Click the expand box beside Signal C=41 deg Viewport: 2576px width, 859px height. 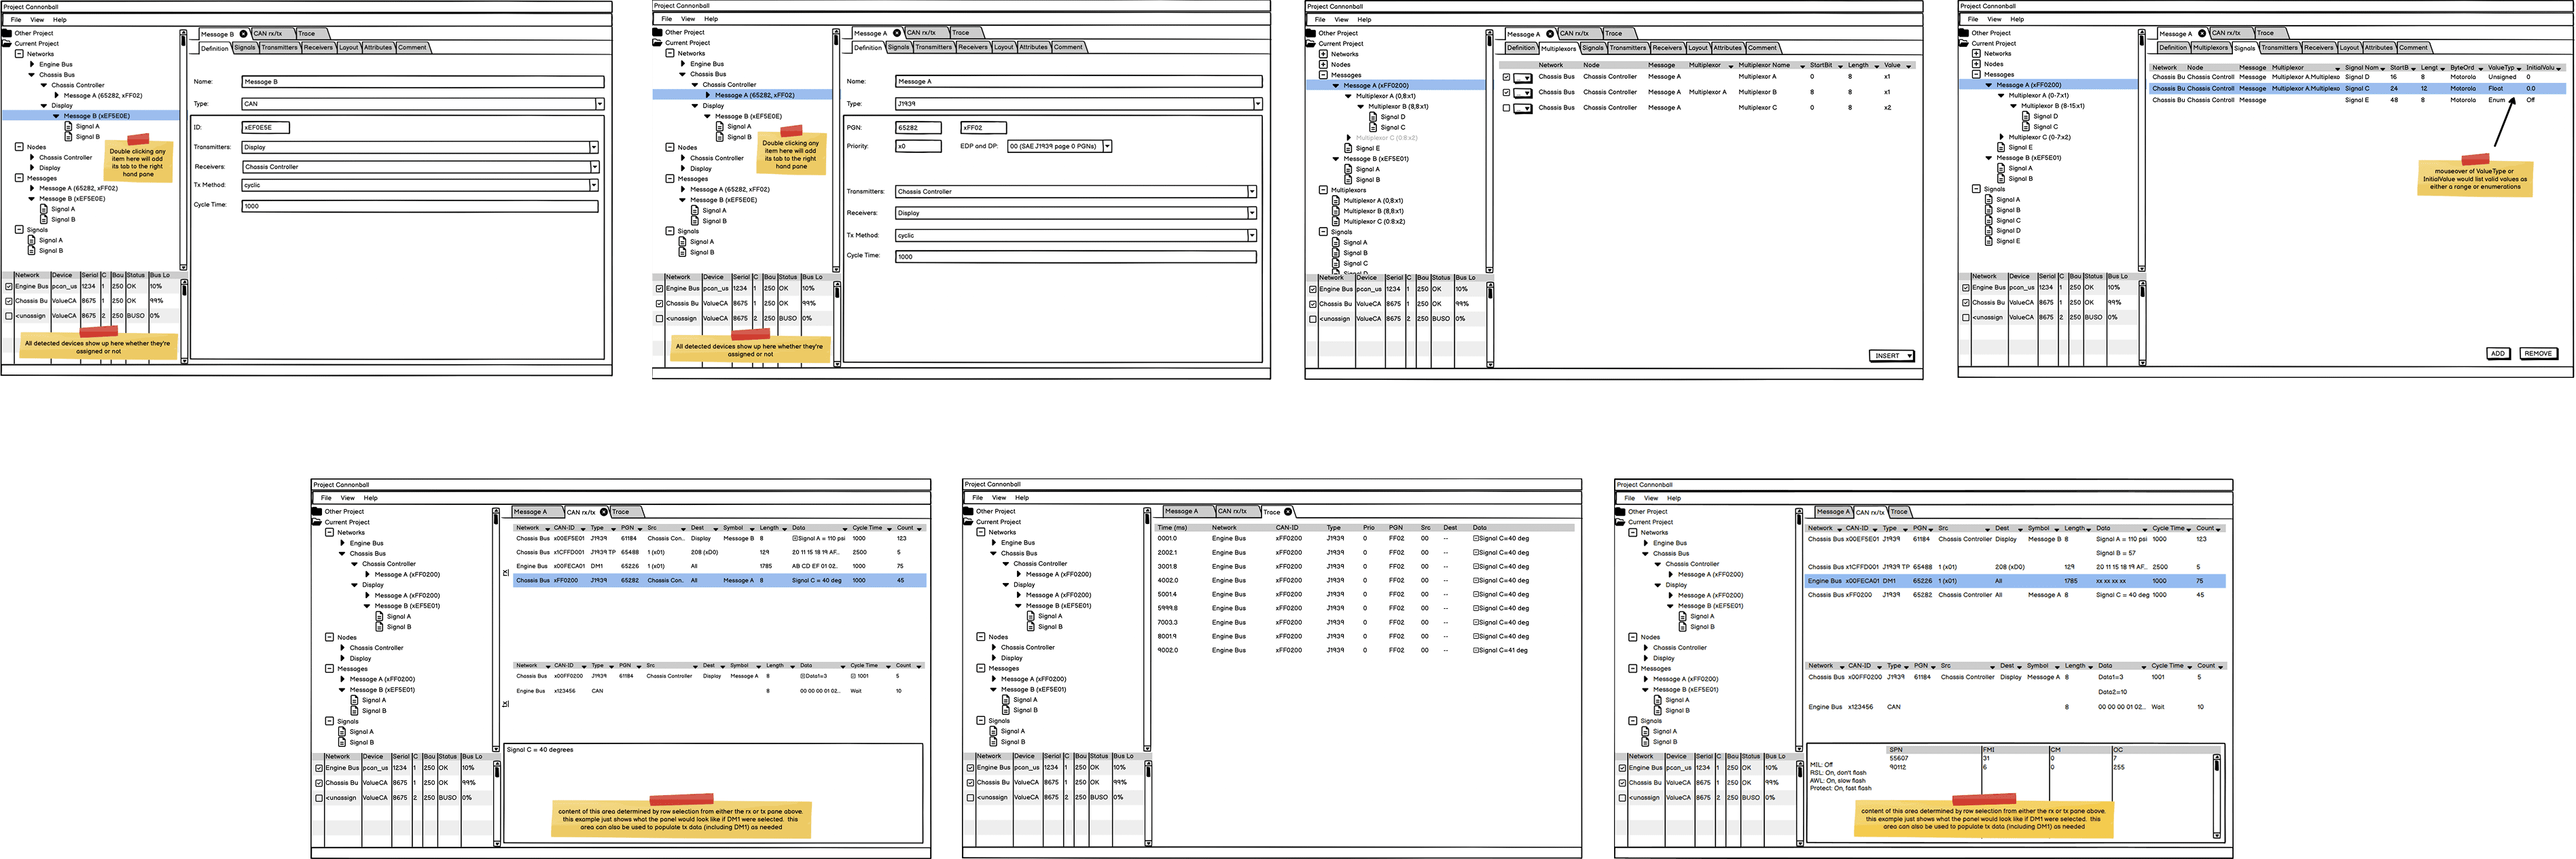1475,650
